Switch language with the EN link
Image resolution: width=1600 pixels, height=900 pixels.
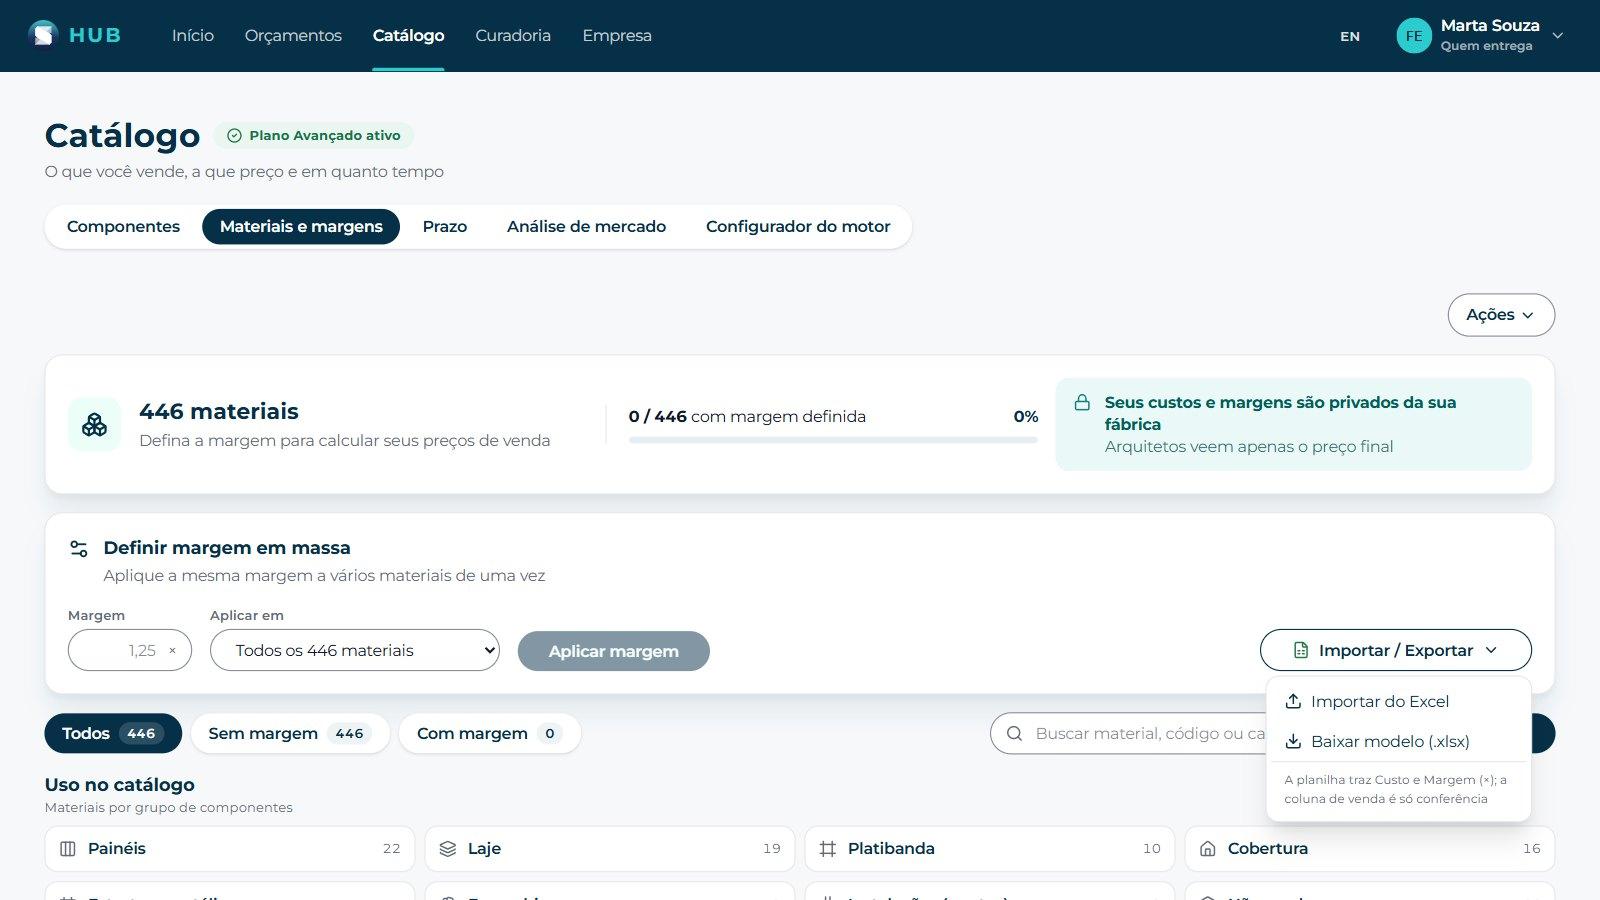tap(1350, 36)
